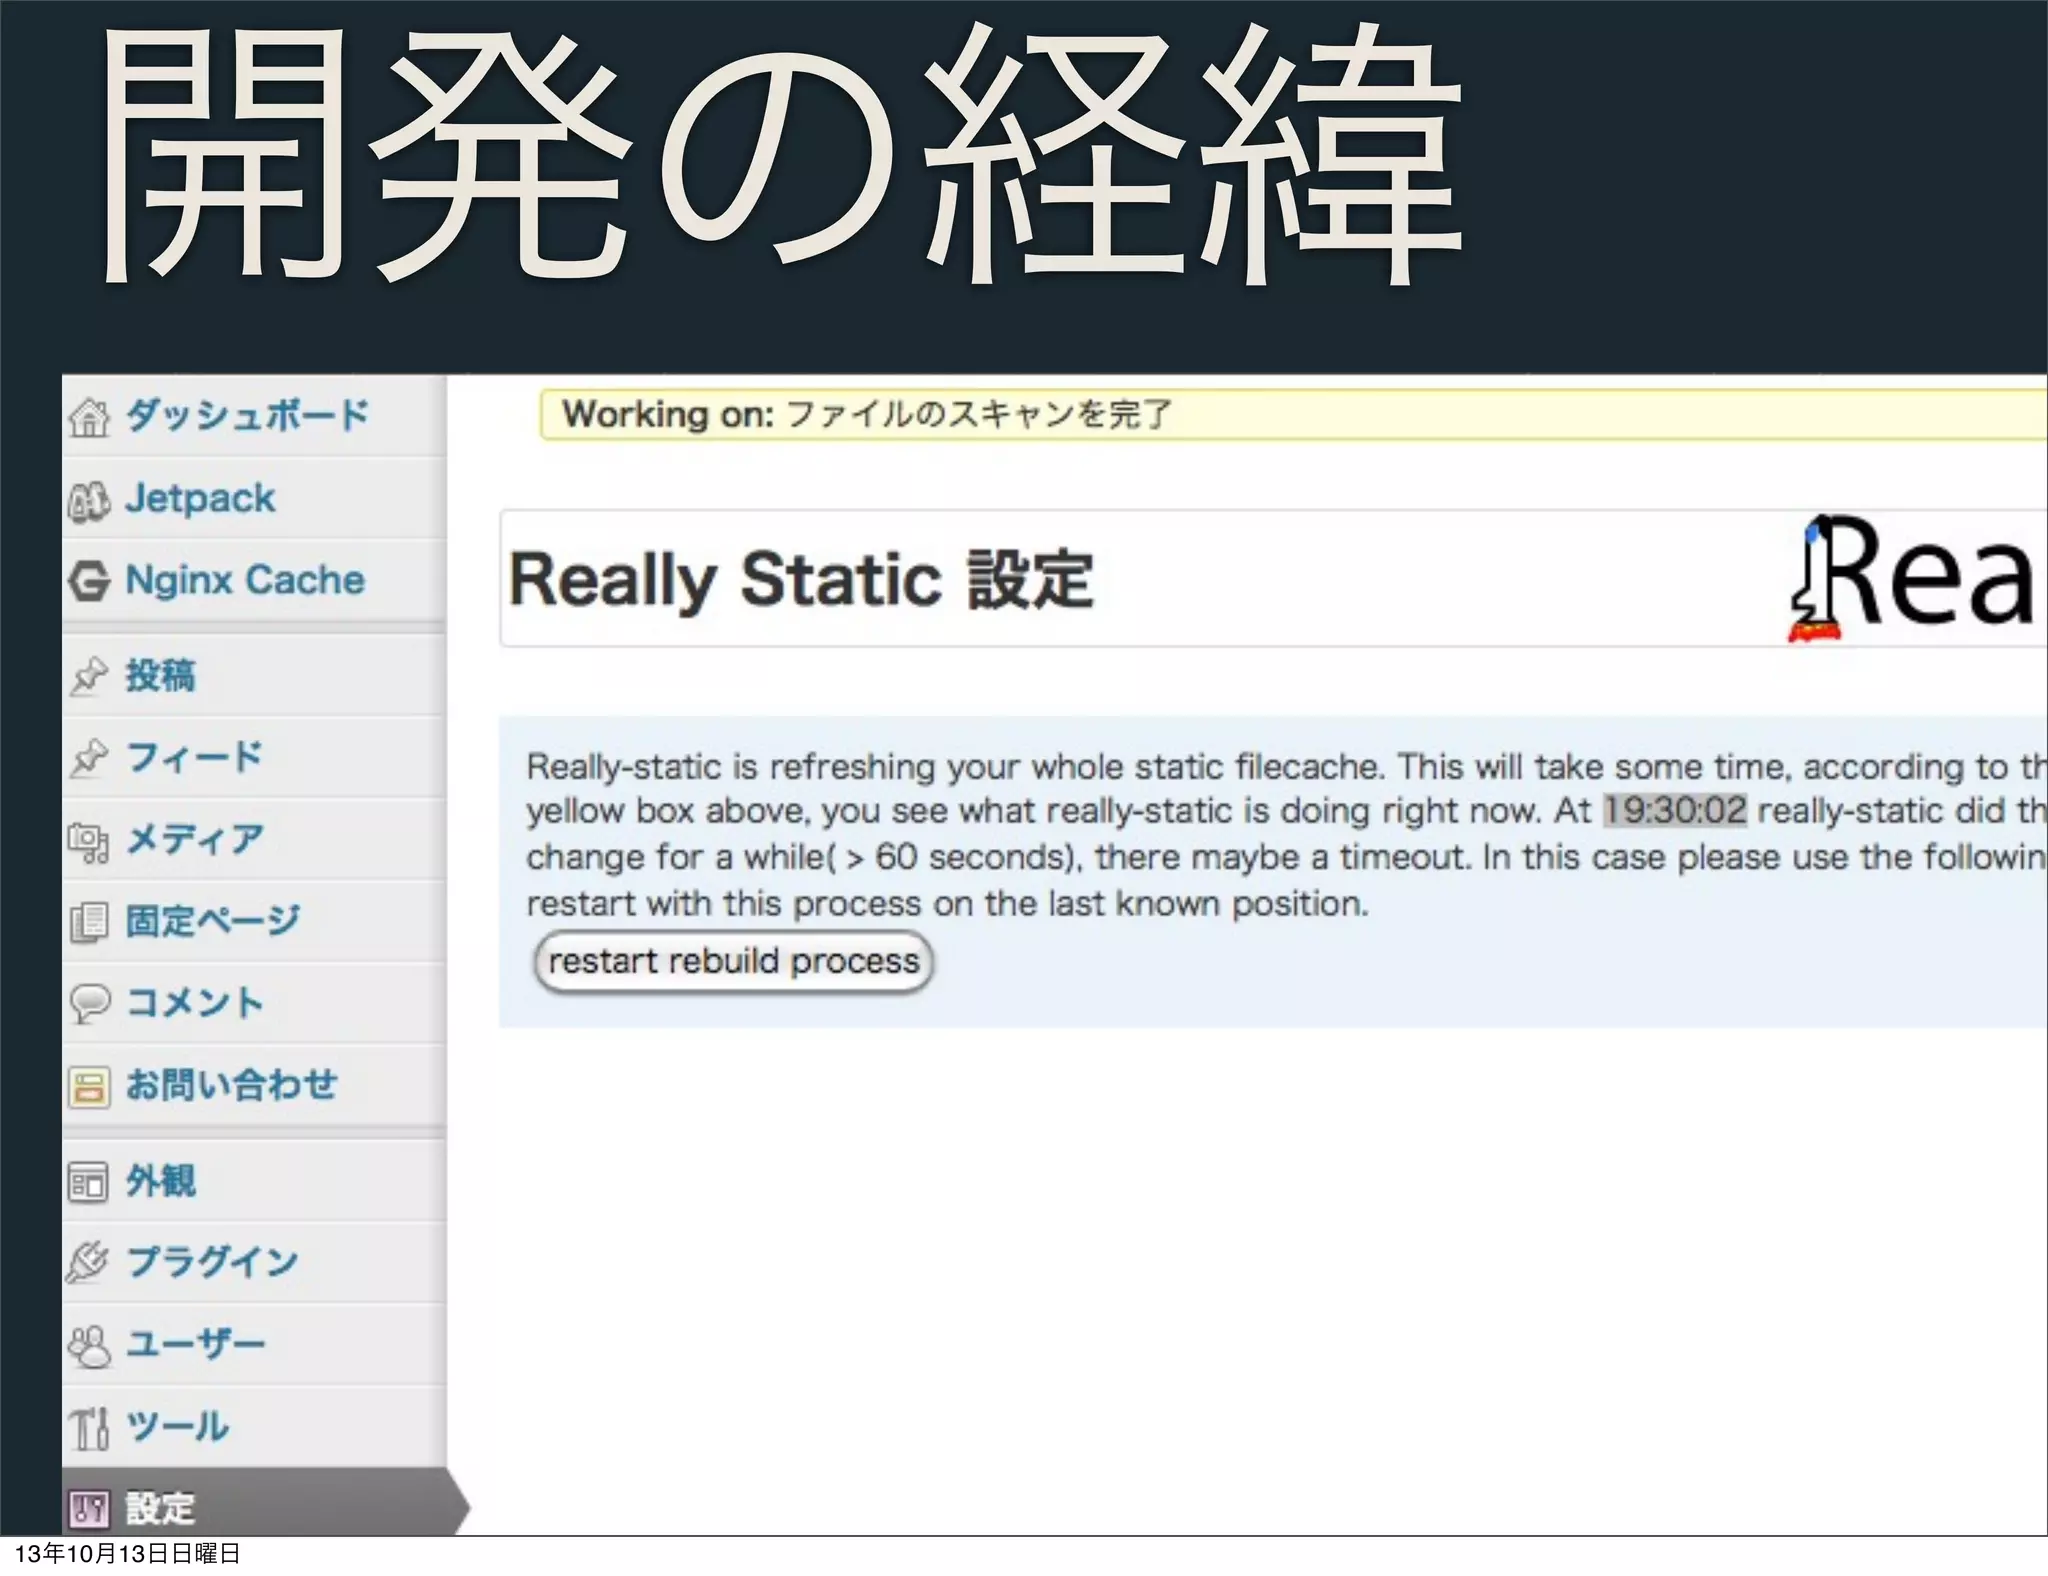The width and height of the screenshot is (2048, 1576).
Task: Click the plug icon beside プラグイン
Action: pyautogui.click(x=89, y=1263)
